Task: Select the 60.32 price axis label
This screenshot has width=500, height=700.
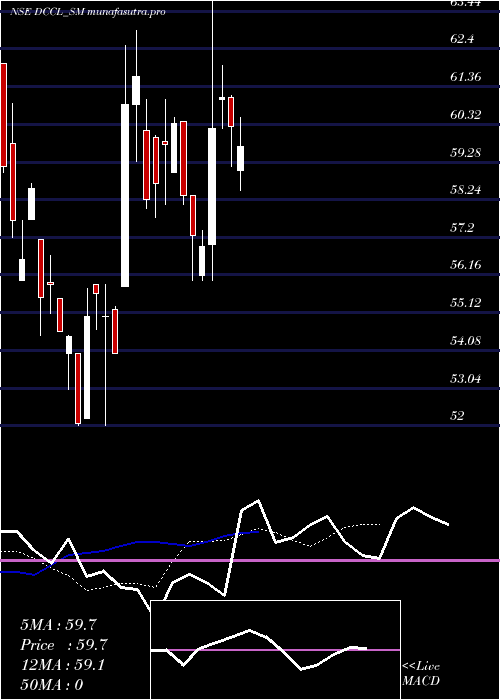Action: [466, 115]
